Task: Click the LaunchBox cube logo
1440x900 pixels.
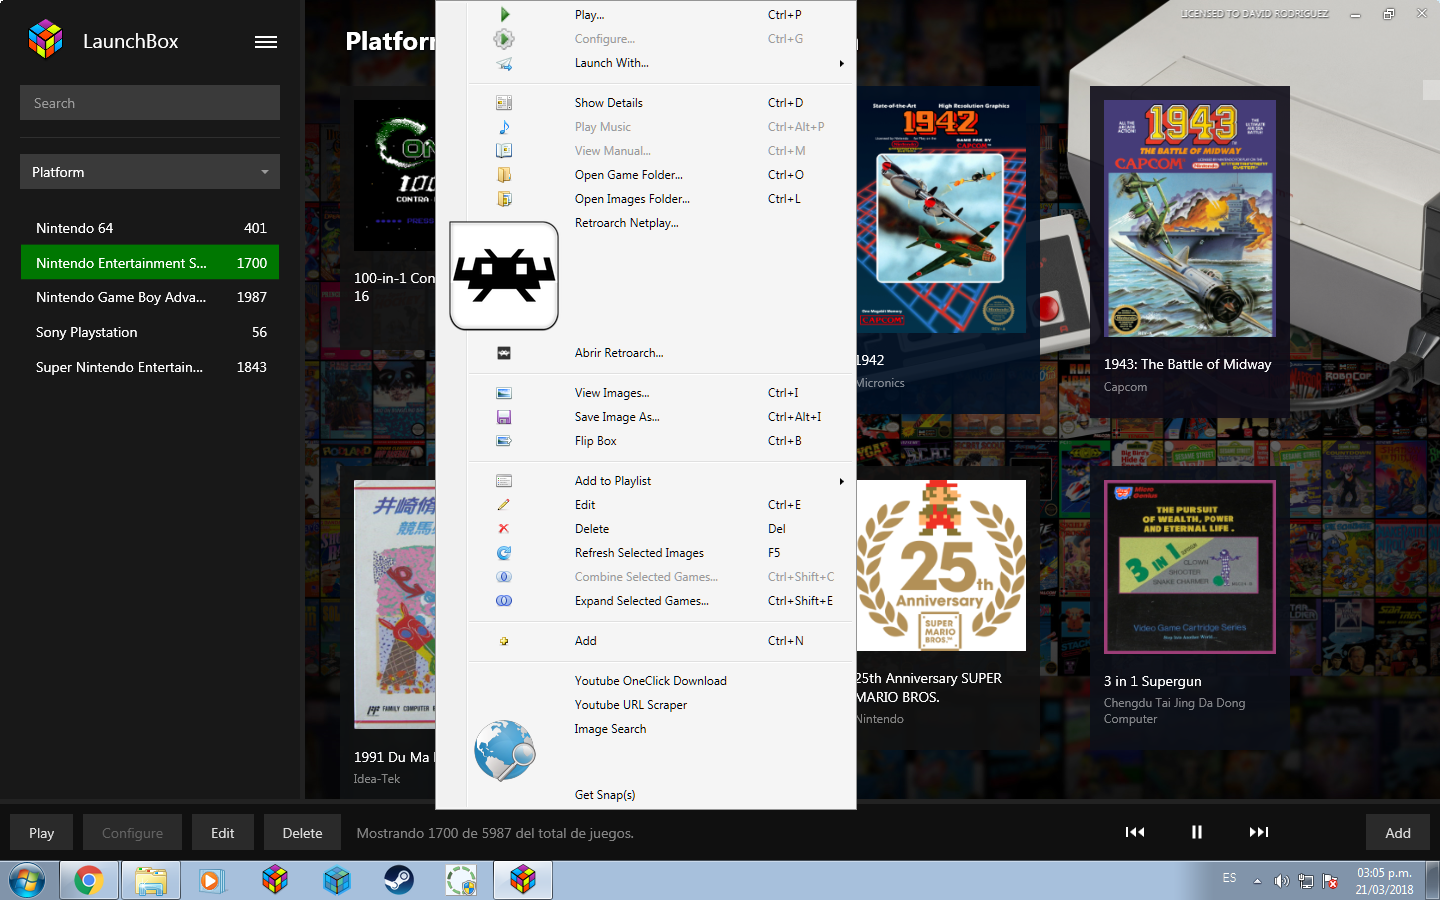Action: 46,39
